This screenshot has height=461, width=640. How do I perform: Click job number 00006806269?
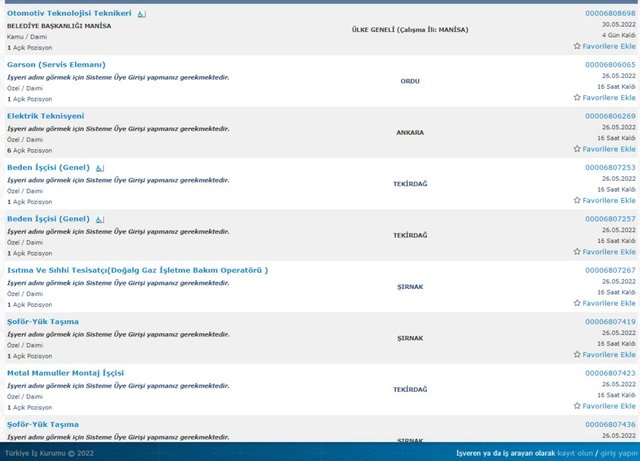(x=610, y=116)
